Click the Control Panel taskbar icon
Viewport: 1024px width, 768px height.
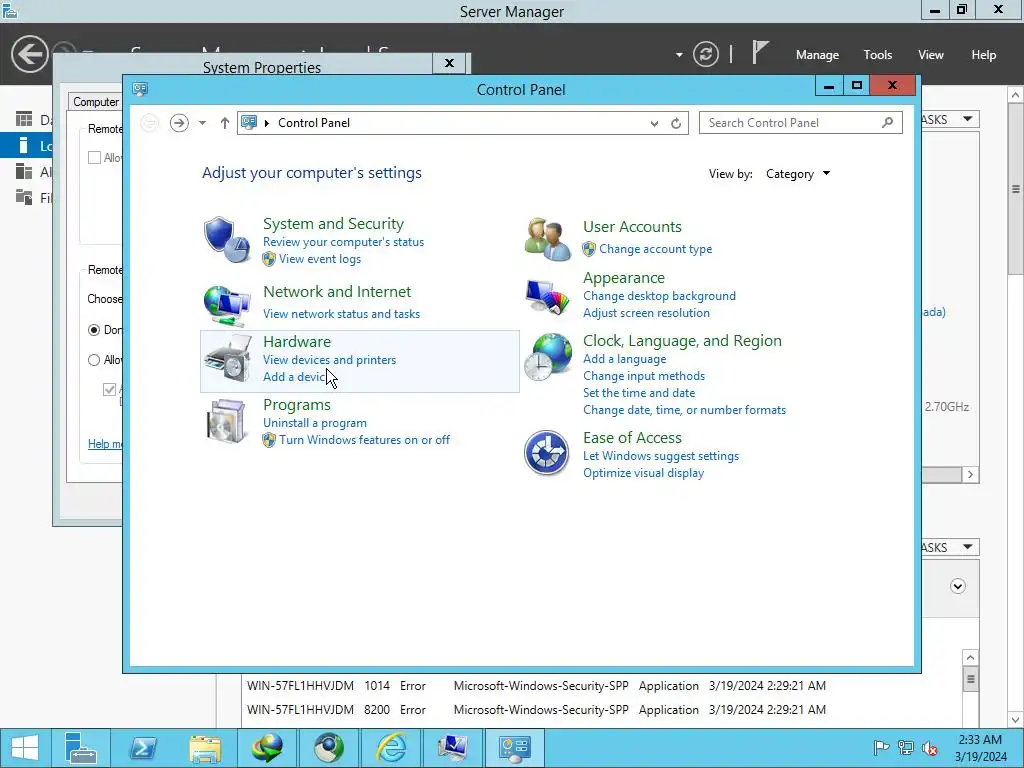pyautogui.click(x=515, y=748)
